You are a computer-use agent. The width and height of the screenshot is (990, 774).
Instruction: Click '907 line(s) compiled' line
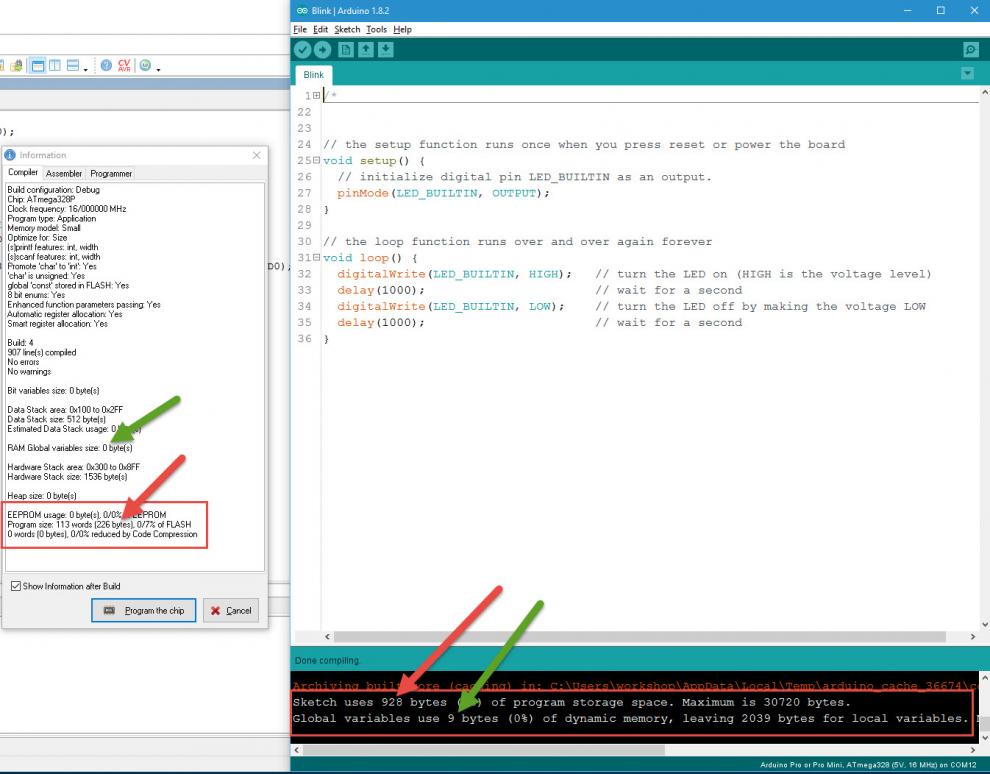[x=42, y=353]
